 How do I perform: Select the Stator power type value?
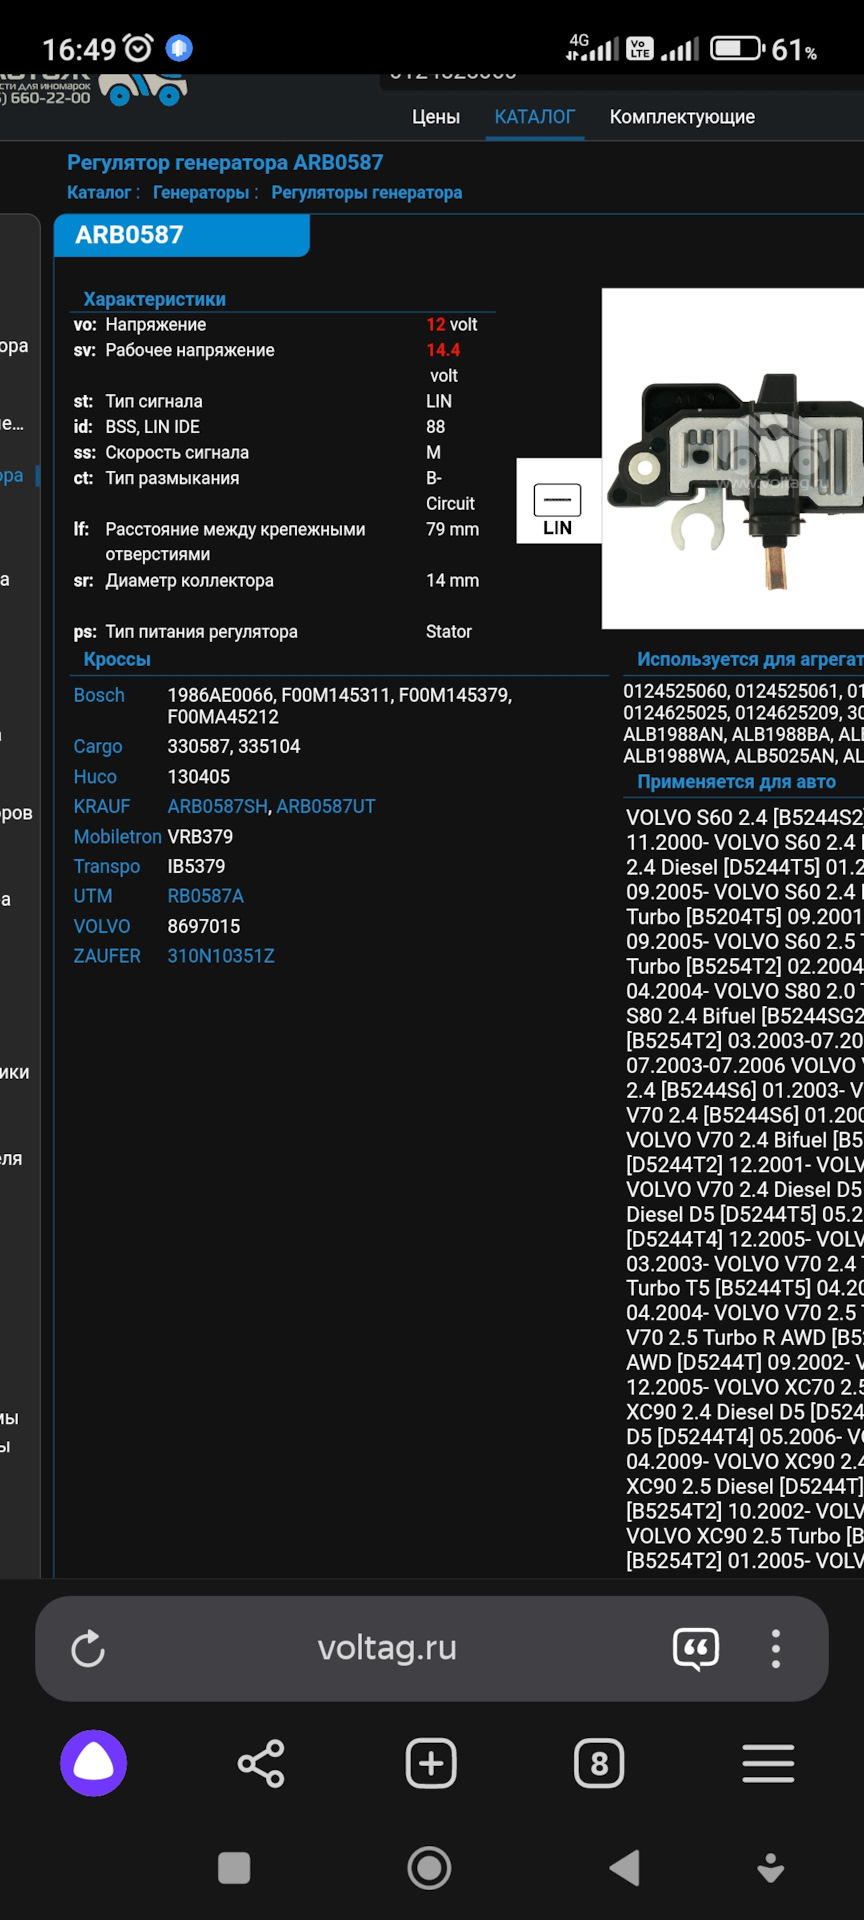coord(449,631)
